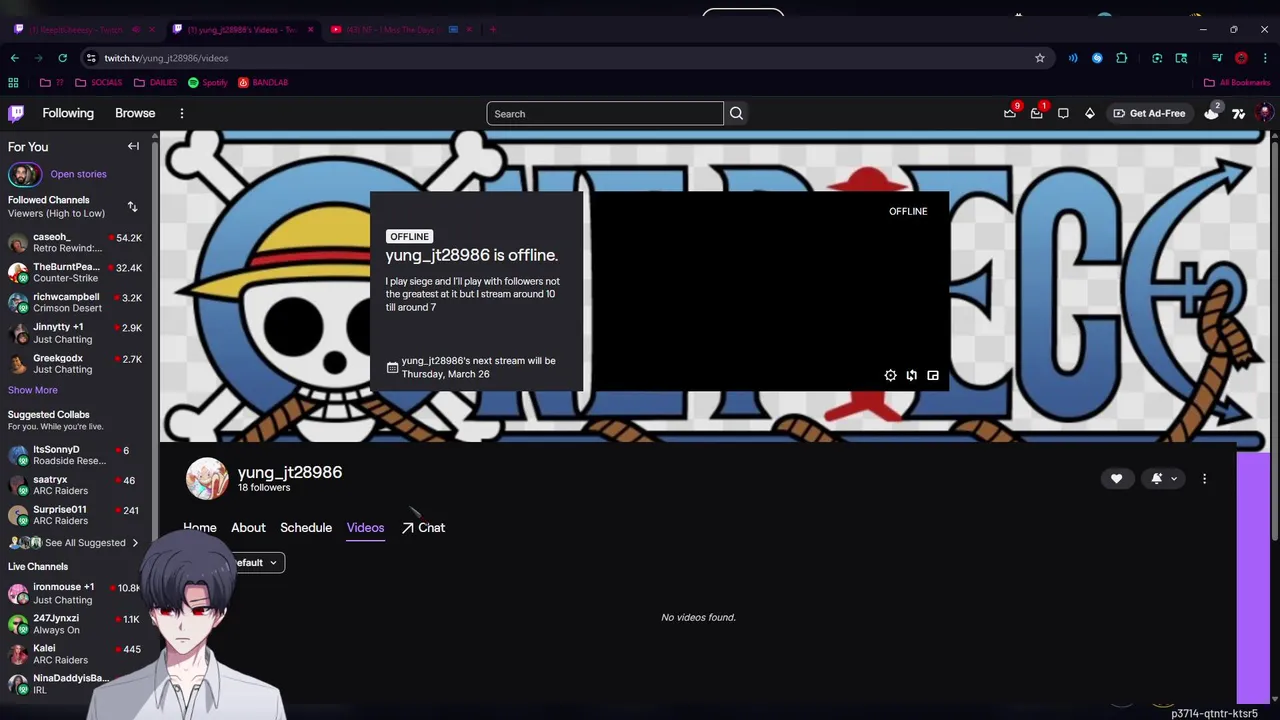The width and height of the screenshot is (1280, 720).
Task: Open player settings gear icon
Action: pos(890,375)
